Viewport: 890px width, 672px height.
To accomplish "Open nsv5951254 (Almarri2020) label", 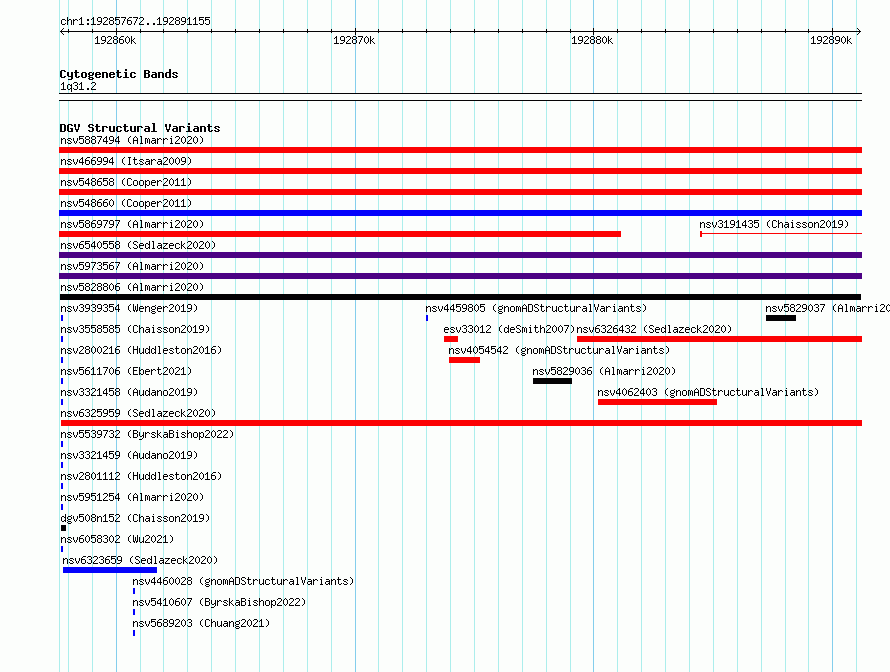I will pyautogui.click(x=132, y=497).
